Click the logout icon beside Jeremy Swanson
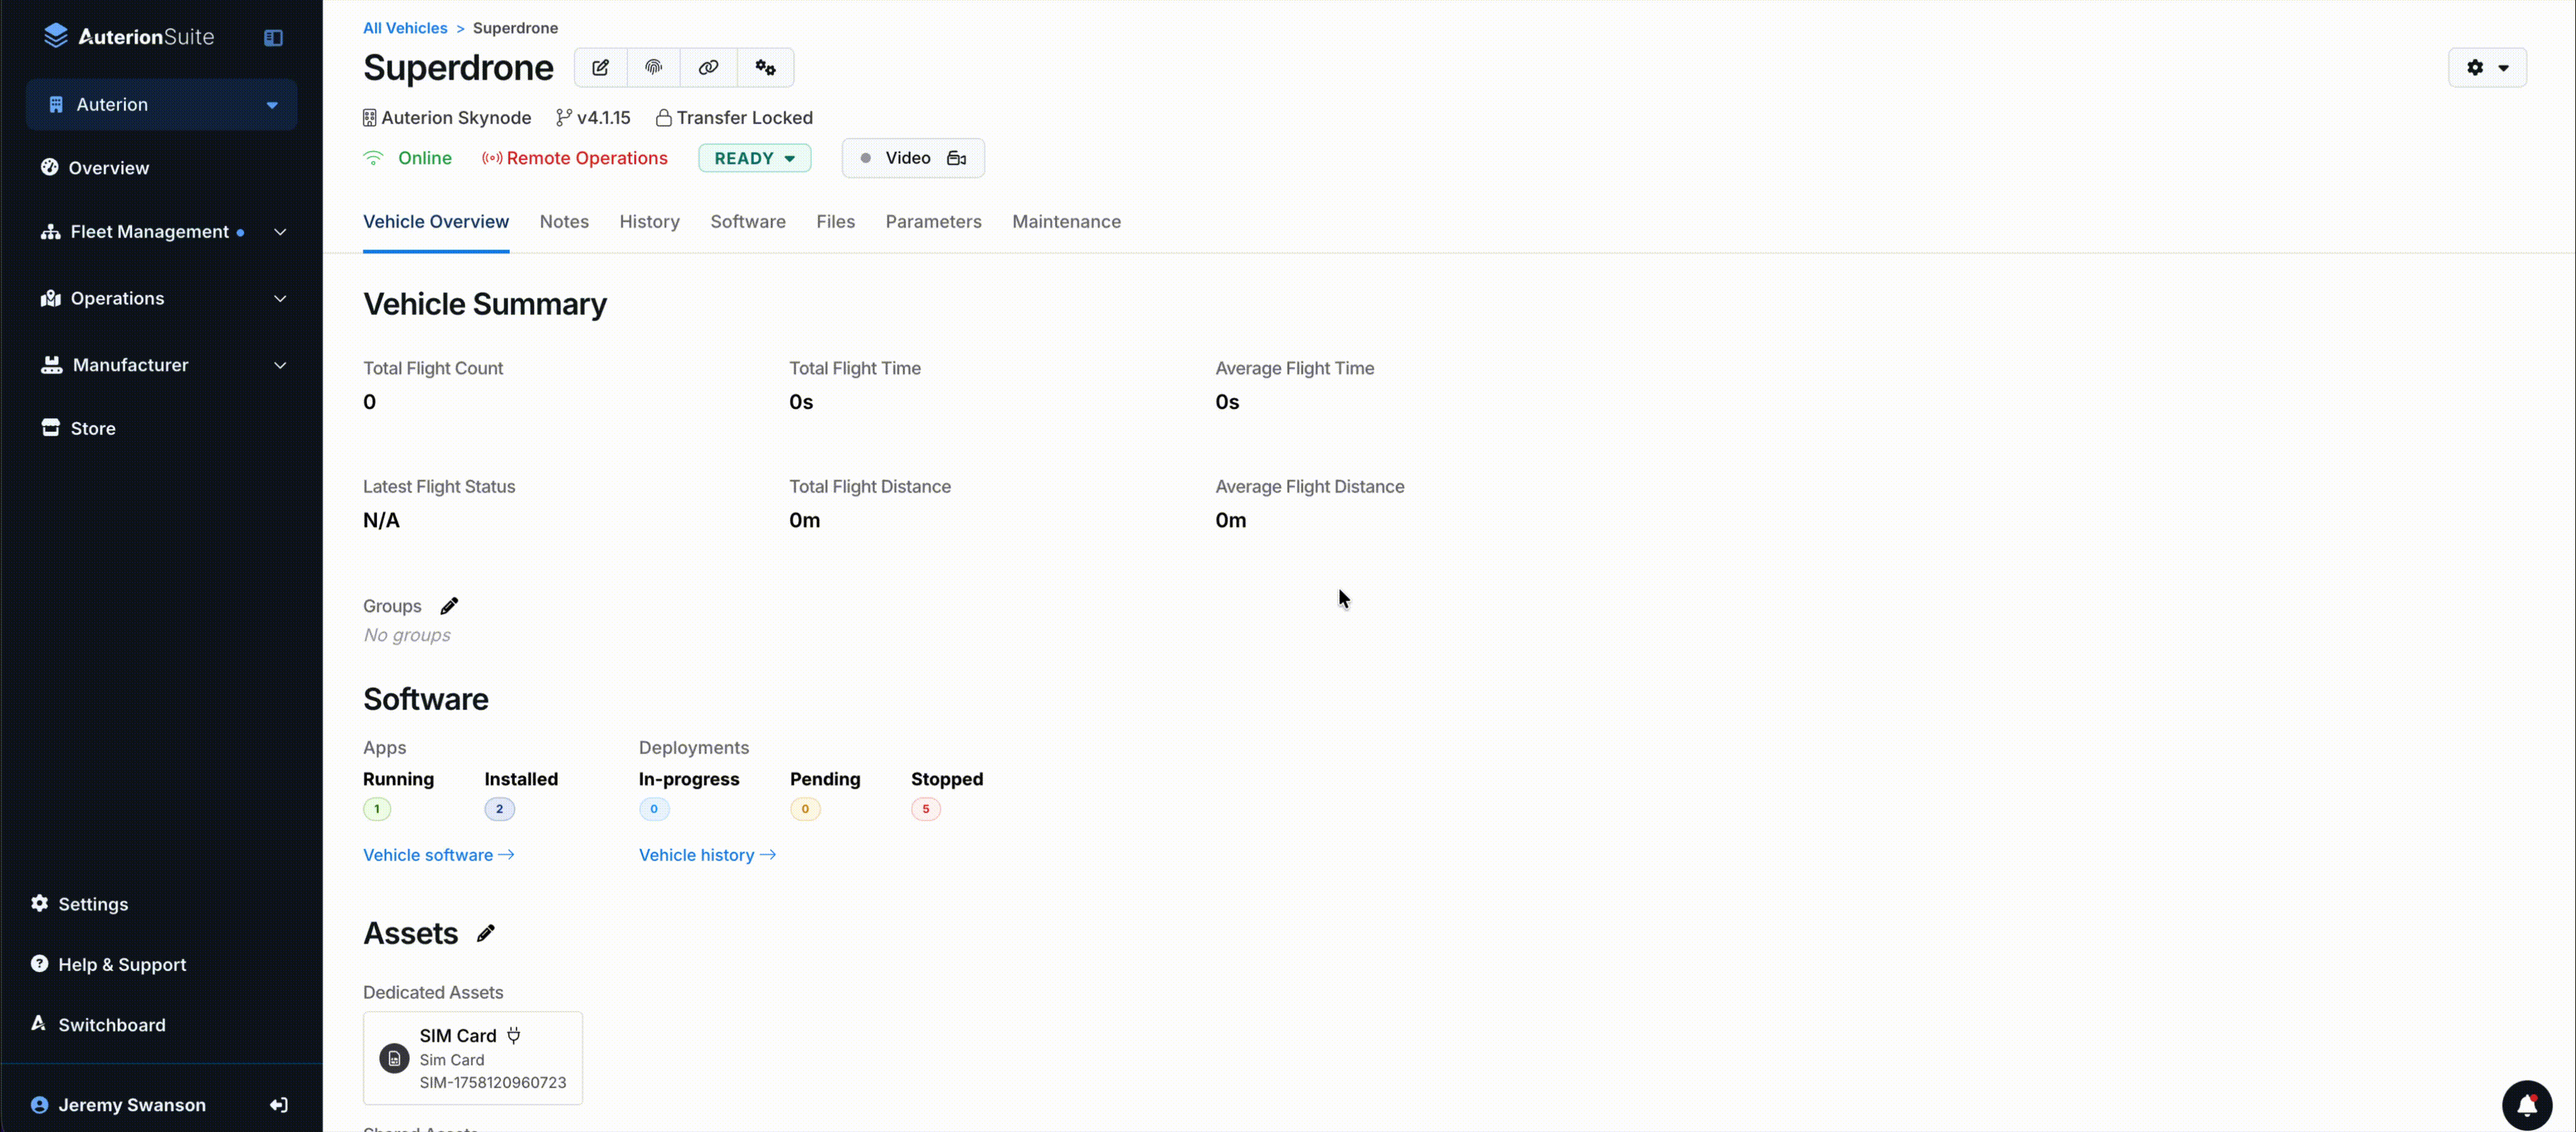2576x1132 pixels. pyautogui.click(x=279, y=1105)
